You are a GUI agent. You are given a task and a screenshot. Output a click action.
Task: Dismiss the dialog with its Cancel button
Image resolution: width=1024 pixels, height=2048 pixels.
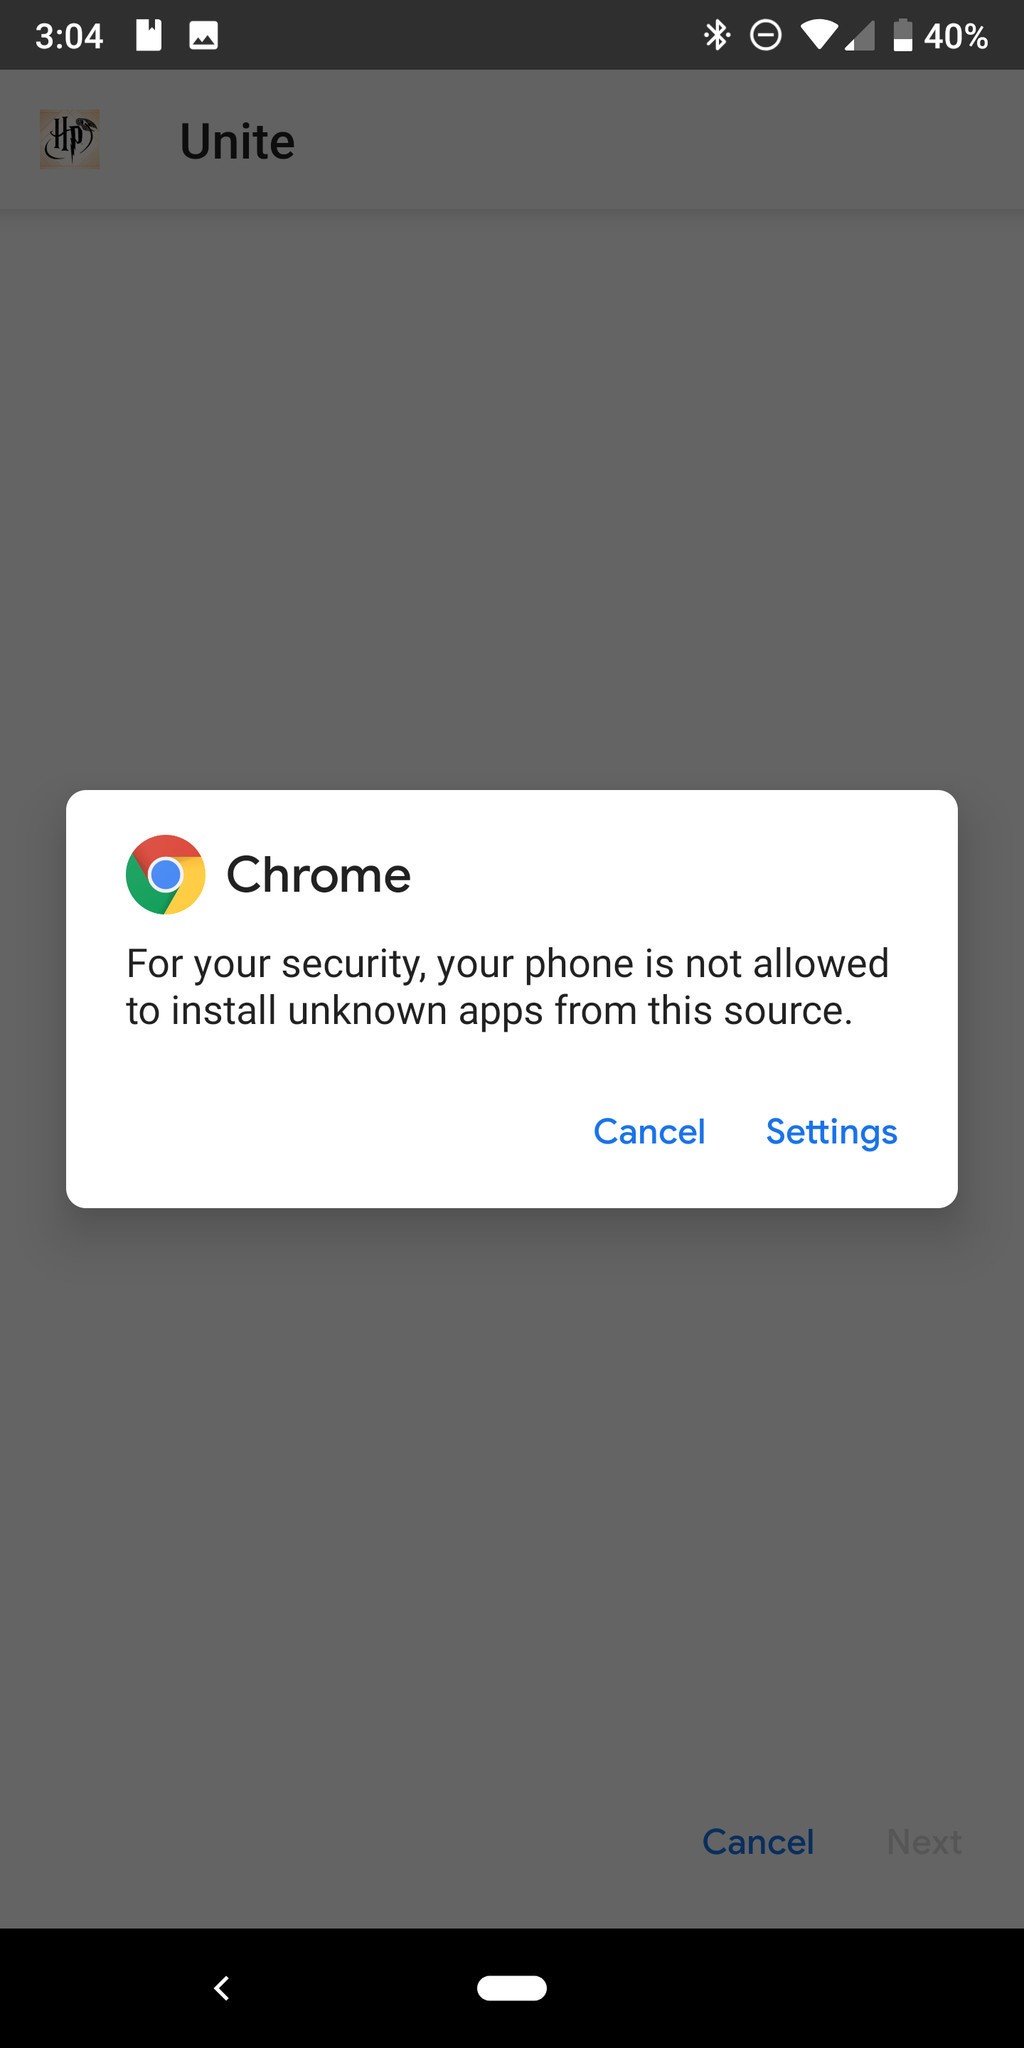pos(649,1132)
